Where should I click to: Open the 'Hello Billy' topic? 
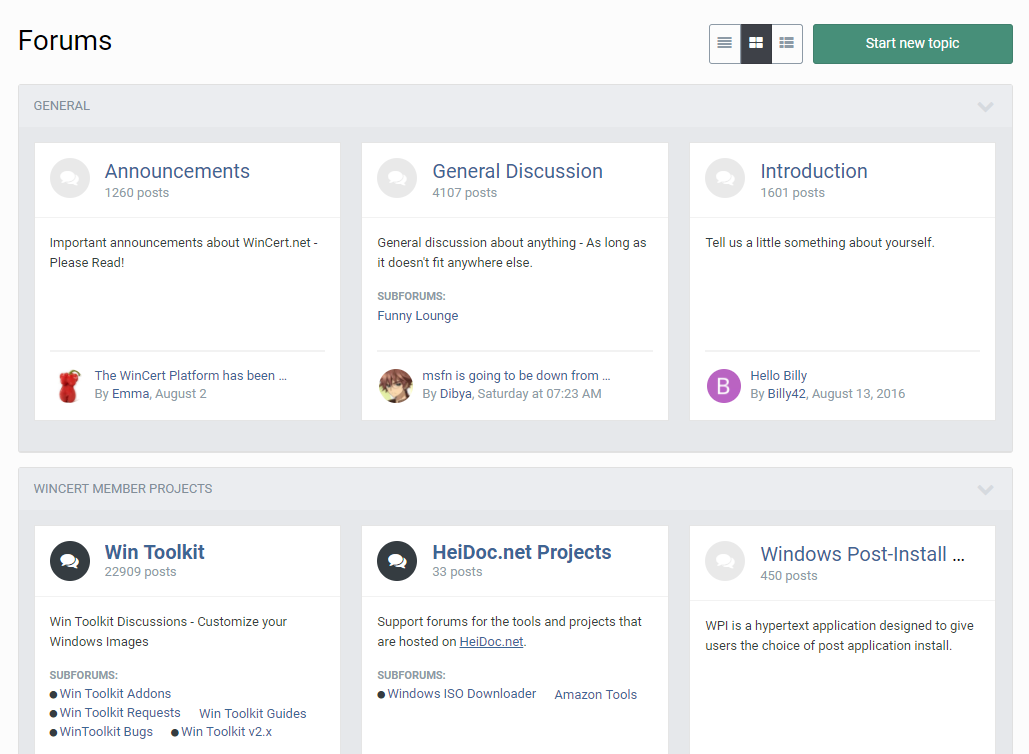(x=778, y=375)
